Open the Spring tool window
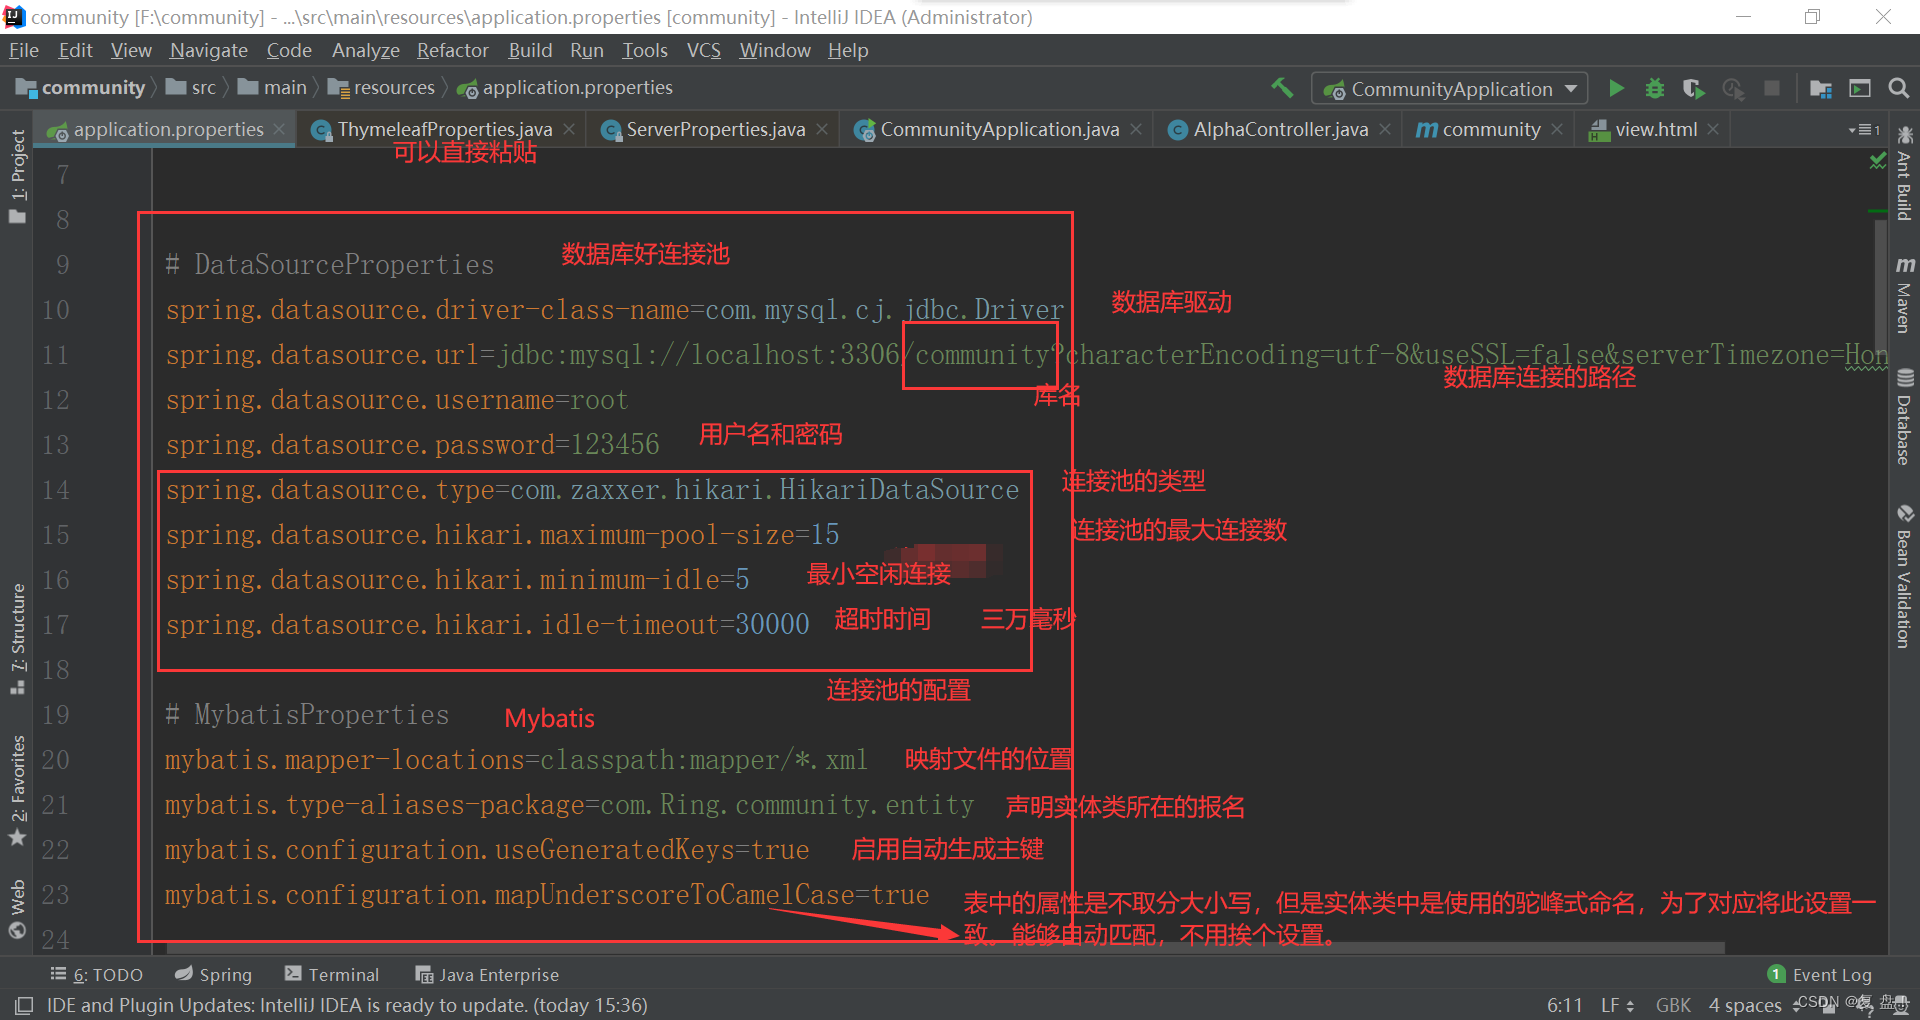Image resolution: width=1920 pixels, height=1020 pixels. tap(213, 975)
